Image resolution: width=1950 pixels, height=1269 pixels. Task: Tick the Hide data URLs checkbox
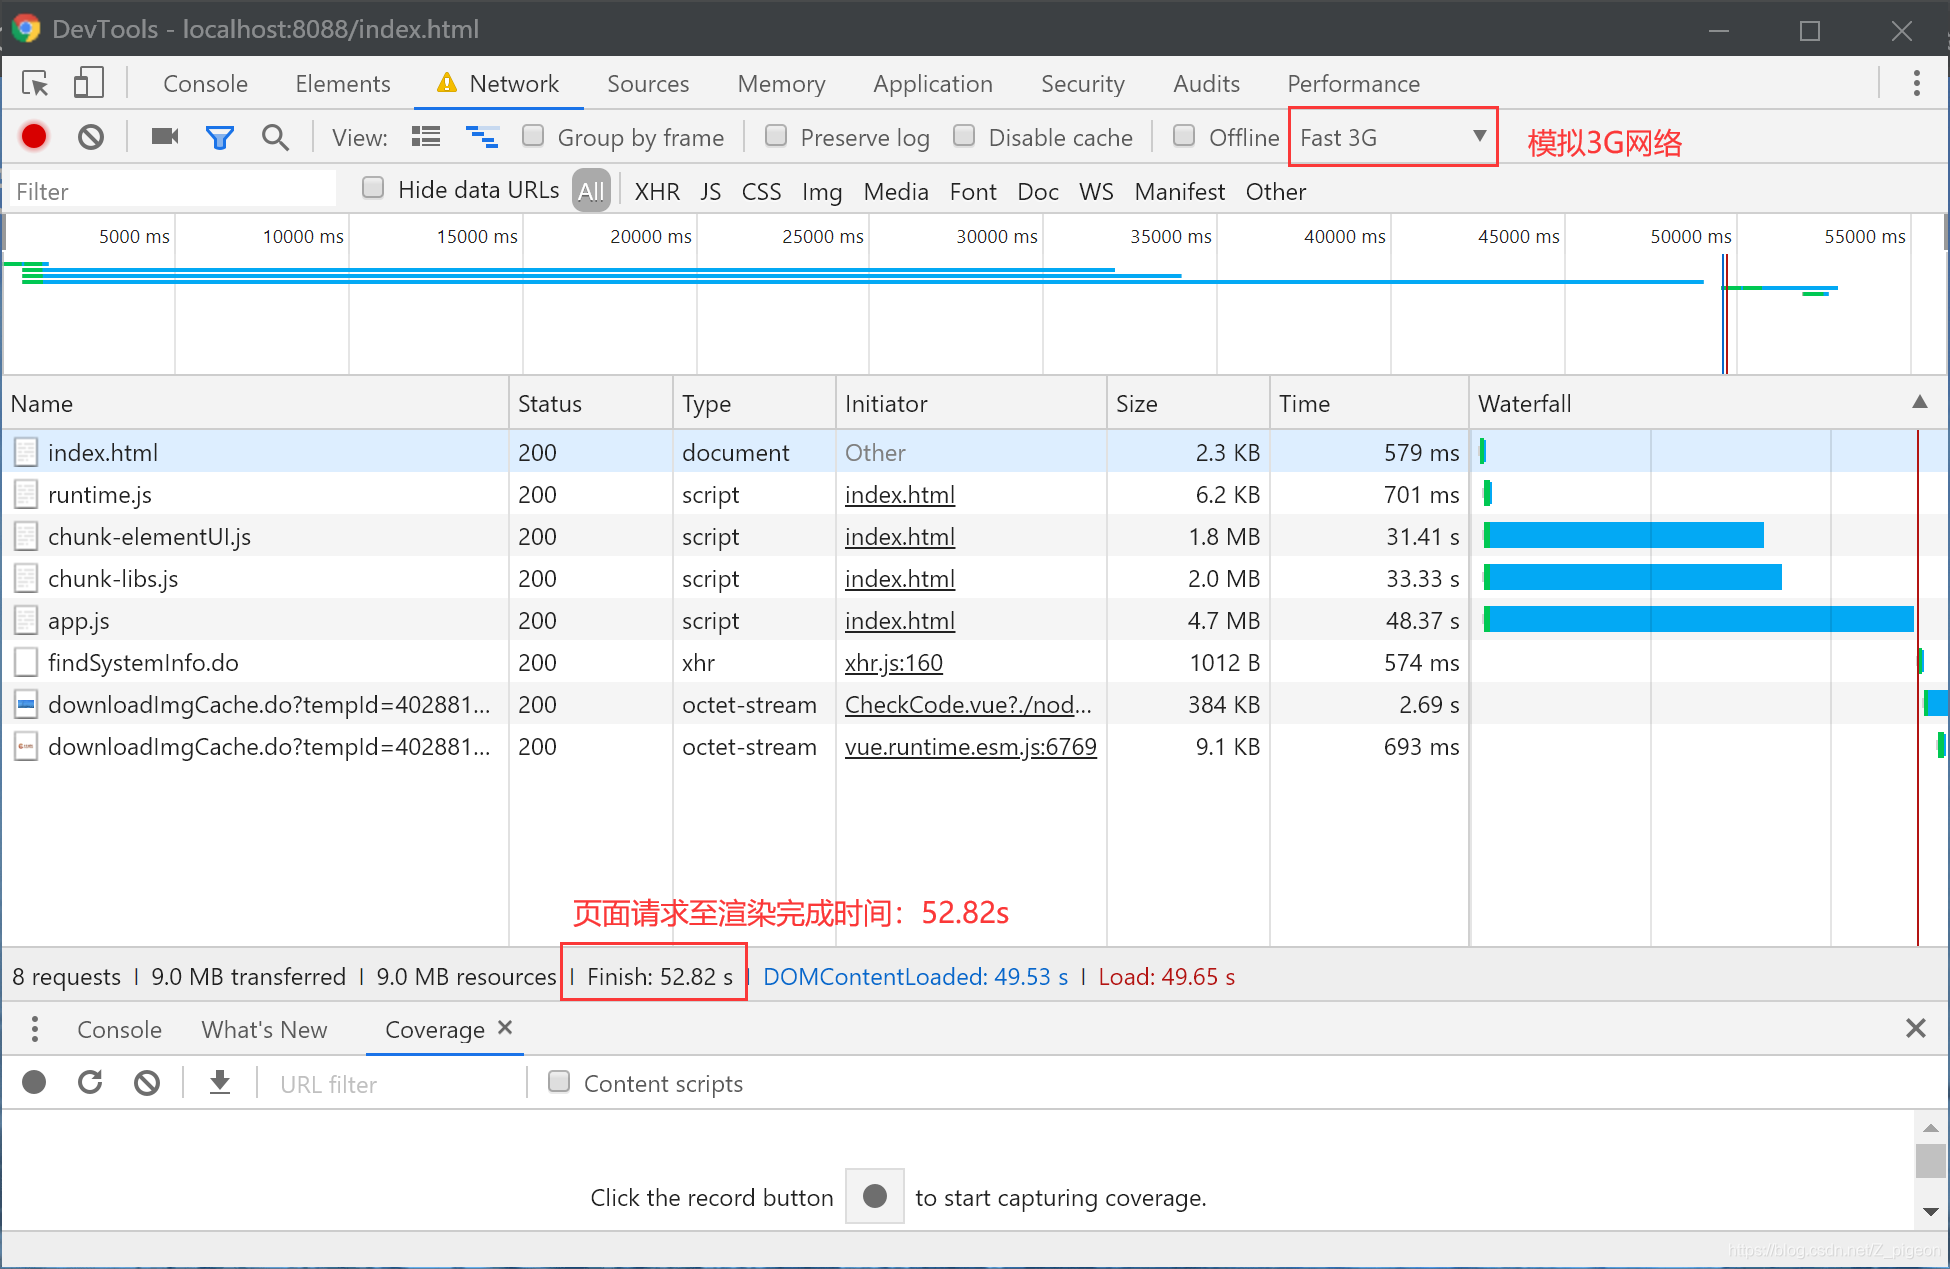(x=373, y=189)
